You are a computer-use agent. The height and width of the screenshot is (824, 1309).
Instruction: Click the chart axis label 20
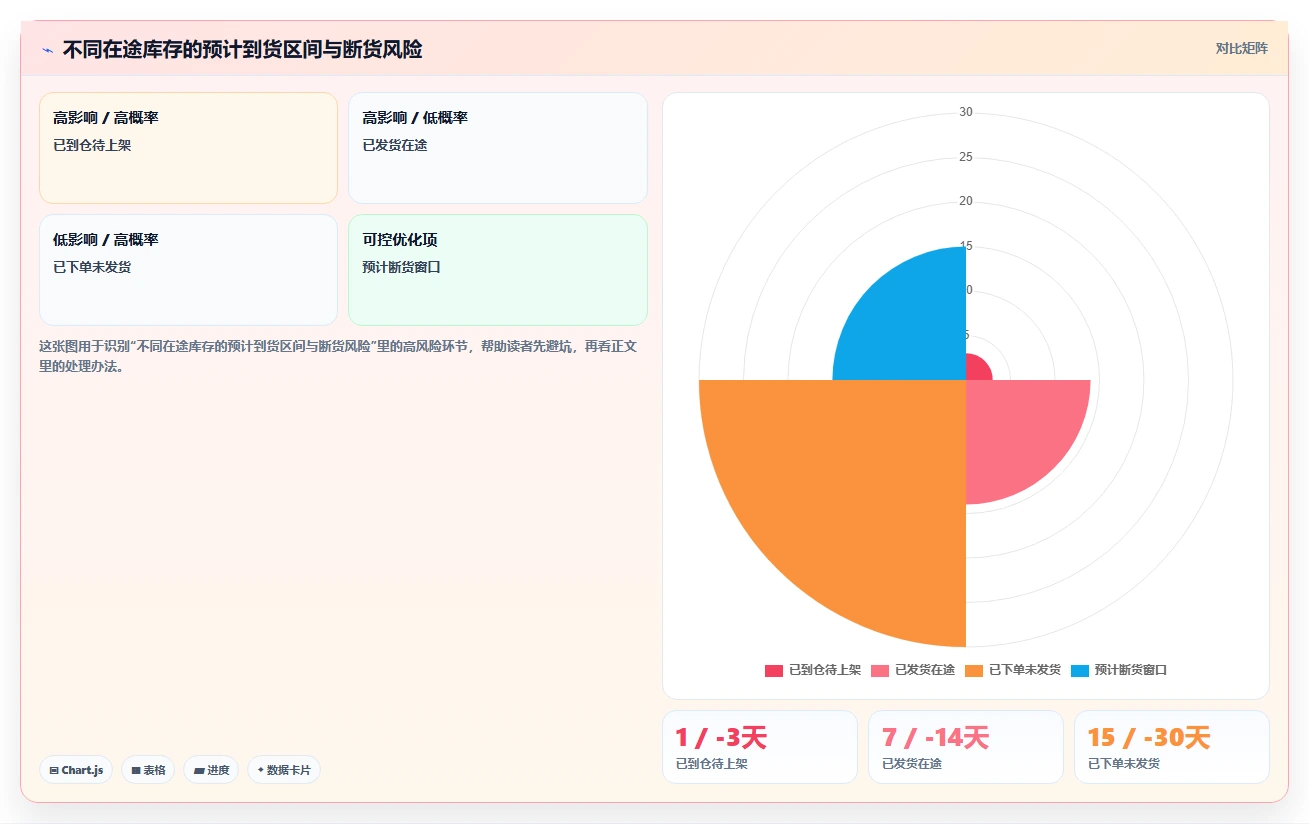(966, 201)
